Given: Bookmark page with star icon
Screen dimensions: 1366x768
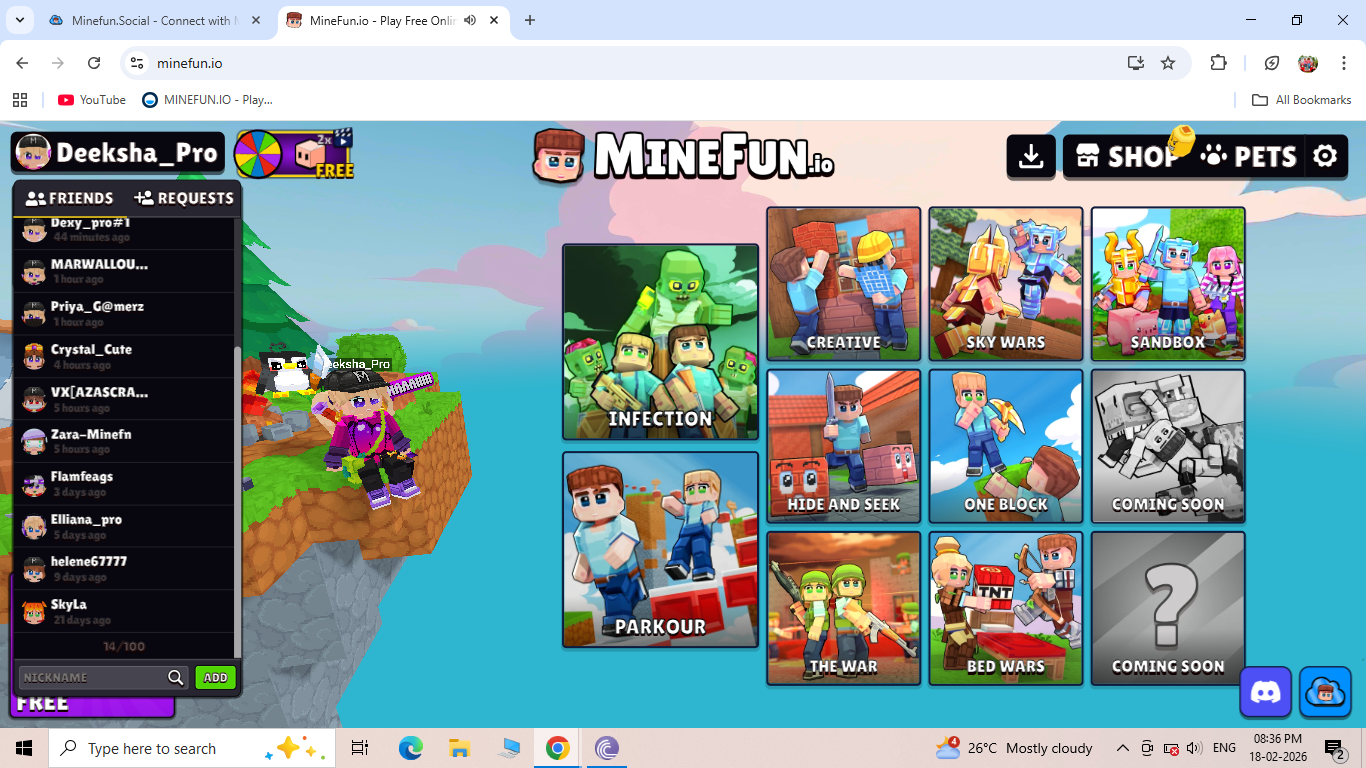Looking at the screenshot, I should coord(1168,63).
